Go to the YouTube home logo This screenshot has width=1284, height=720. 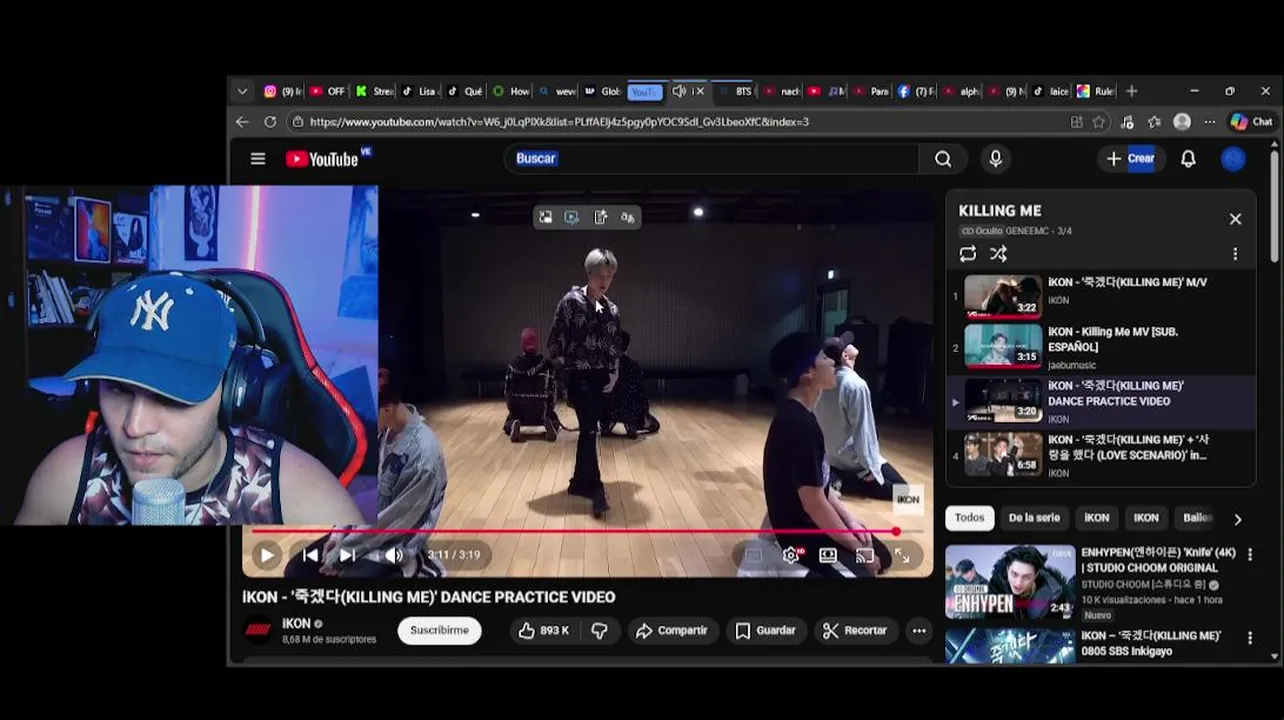pyautogui.click(x=322, y=159)
